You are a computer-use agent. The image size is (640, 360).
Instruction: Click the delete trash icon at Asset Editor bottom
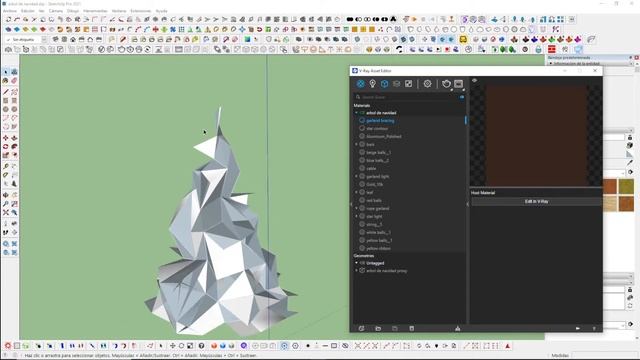point(411,328)
